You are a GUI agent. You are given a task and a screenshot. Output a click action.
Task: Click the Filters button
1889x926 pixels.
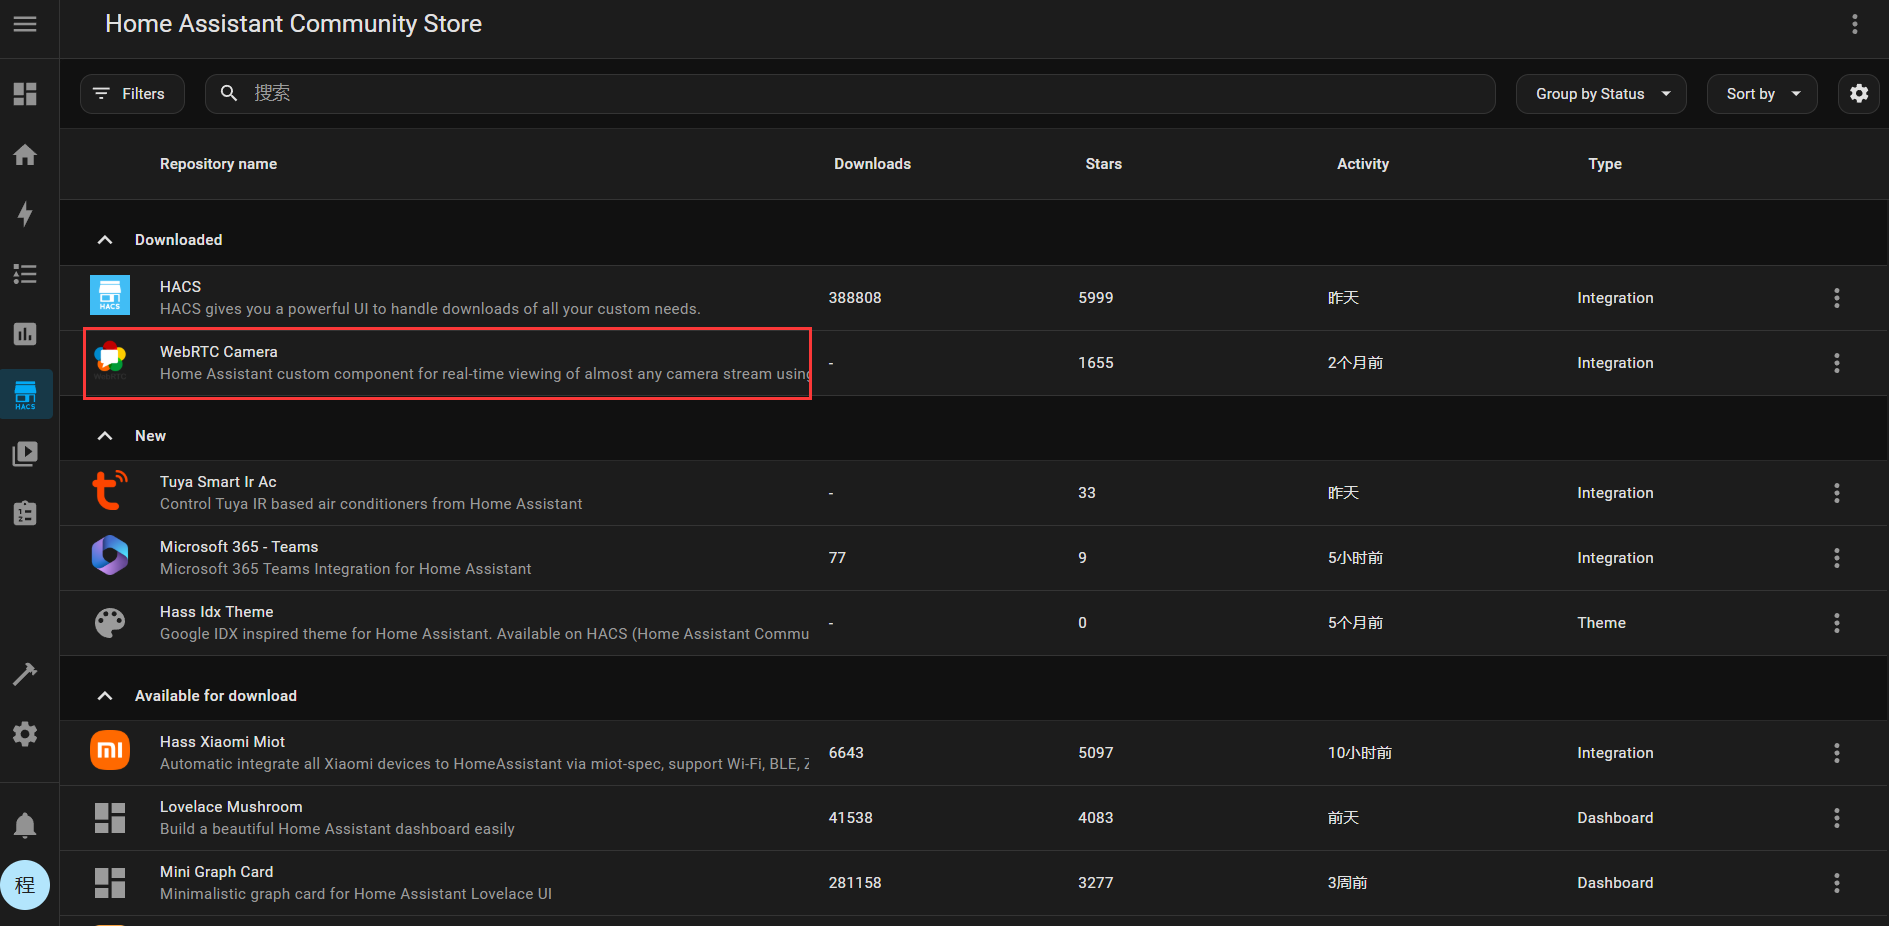[132, 94]
